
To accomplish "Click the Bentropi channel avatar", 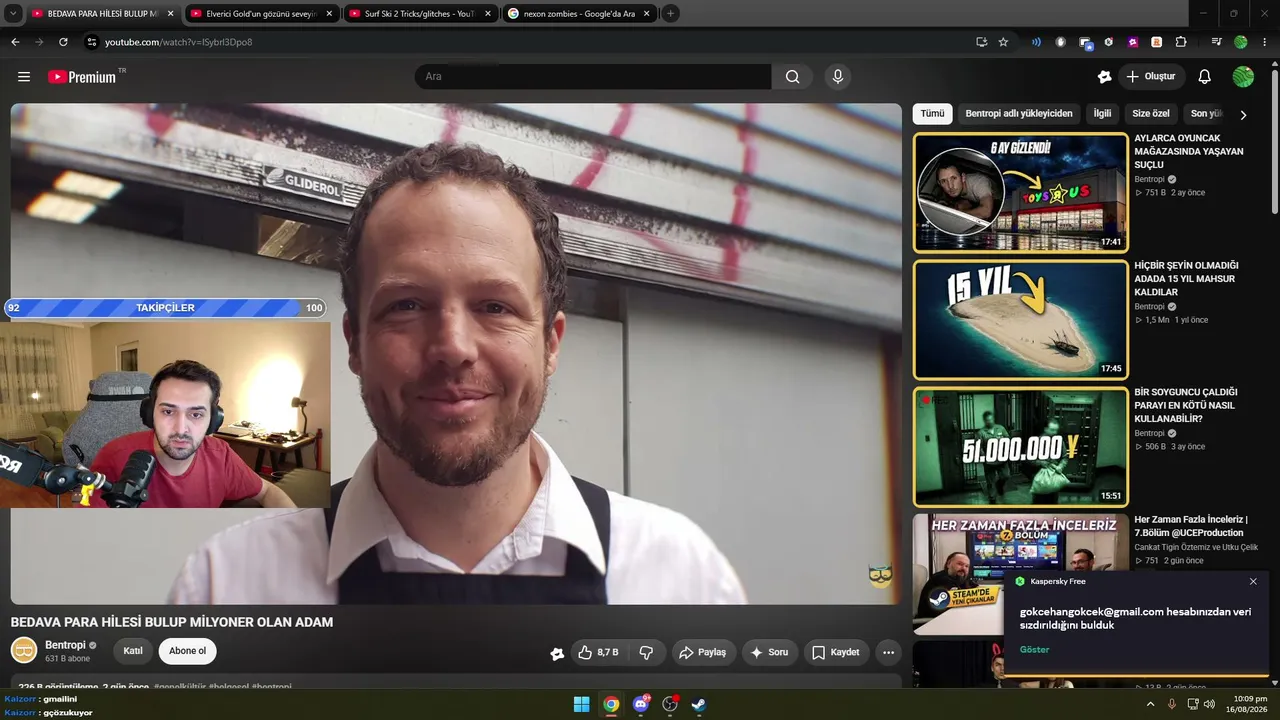I will [24, 651].
